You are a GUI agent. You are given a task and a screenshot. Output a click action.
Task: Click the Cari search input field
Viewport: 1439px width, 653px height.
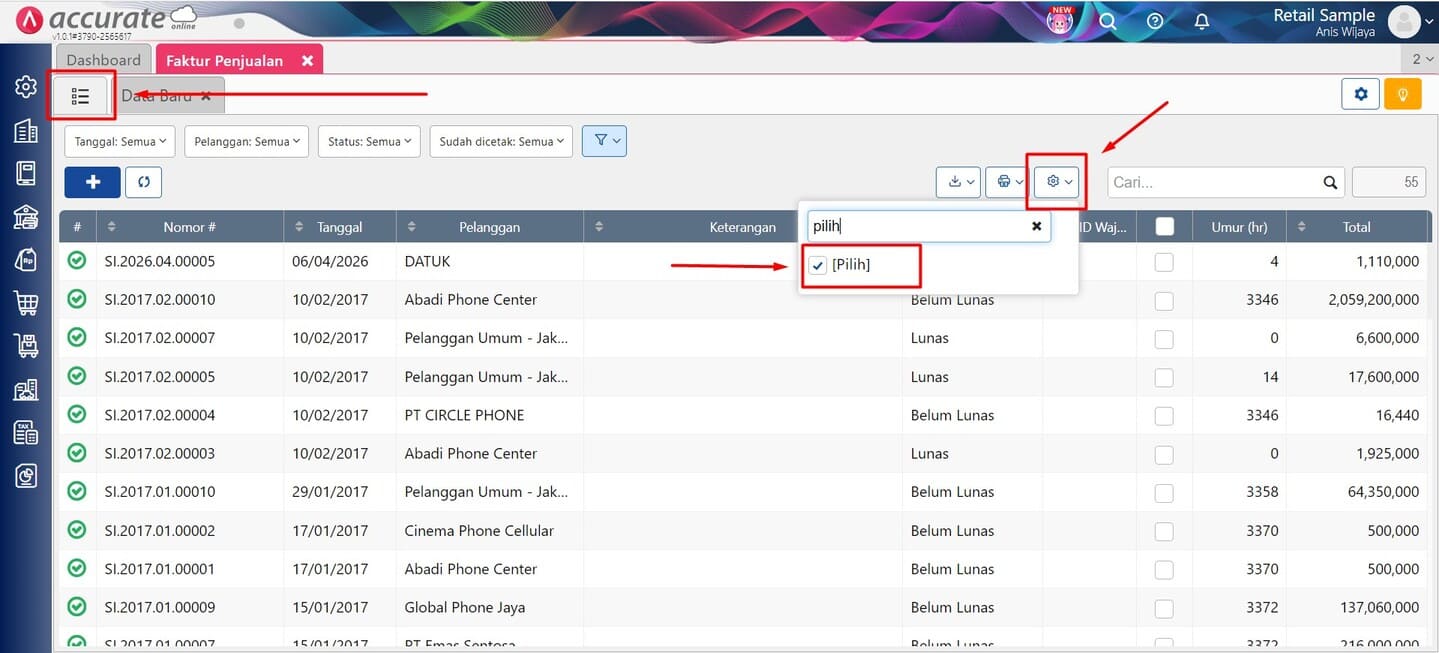click(x=1213, y=182)
